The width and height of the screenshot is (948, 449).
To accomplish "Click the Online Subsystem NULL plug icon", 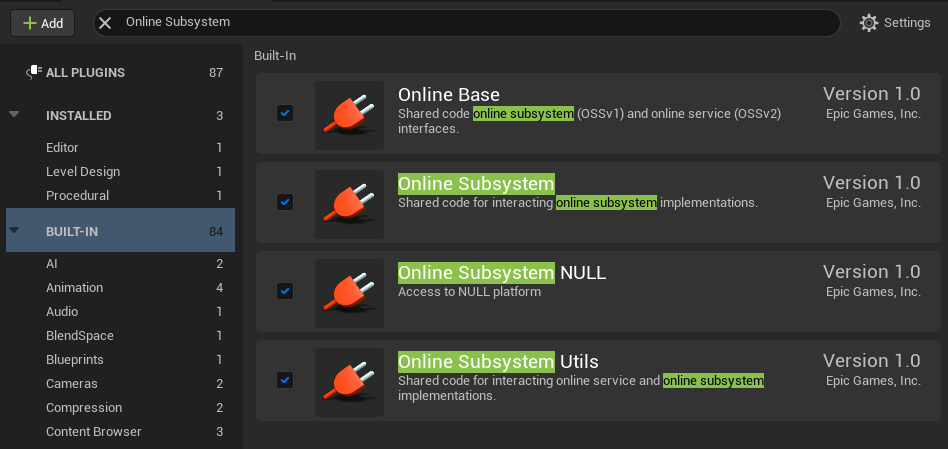I will click(349, 293).
